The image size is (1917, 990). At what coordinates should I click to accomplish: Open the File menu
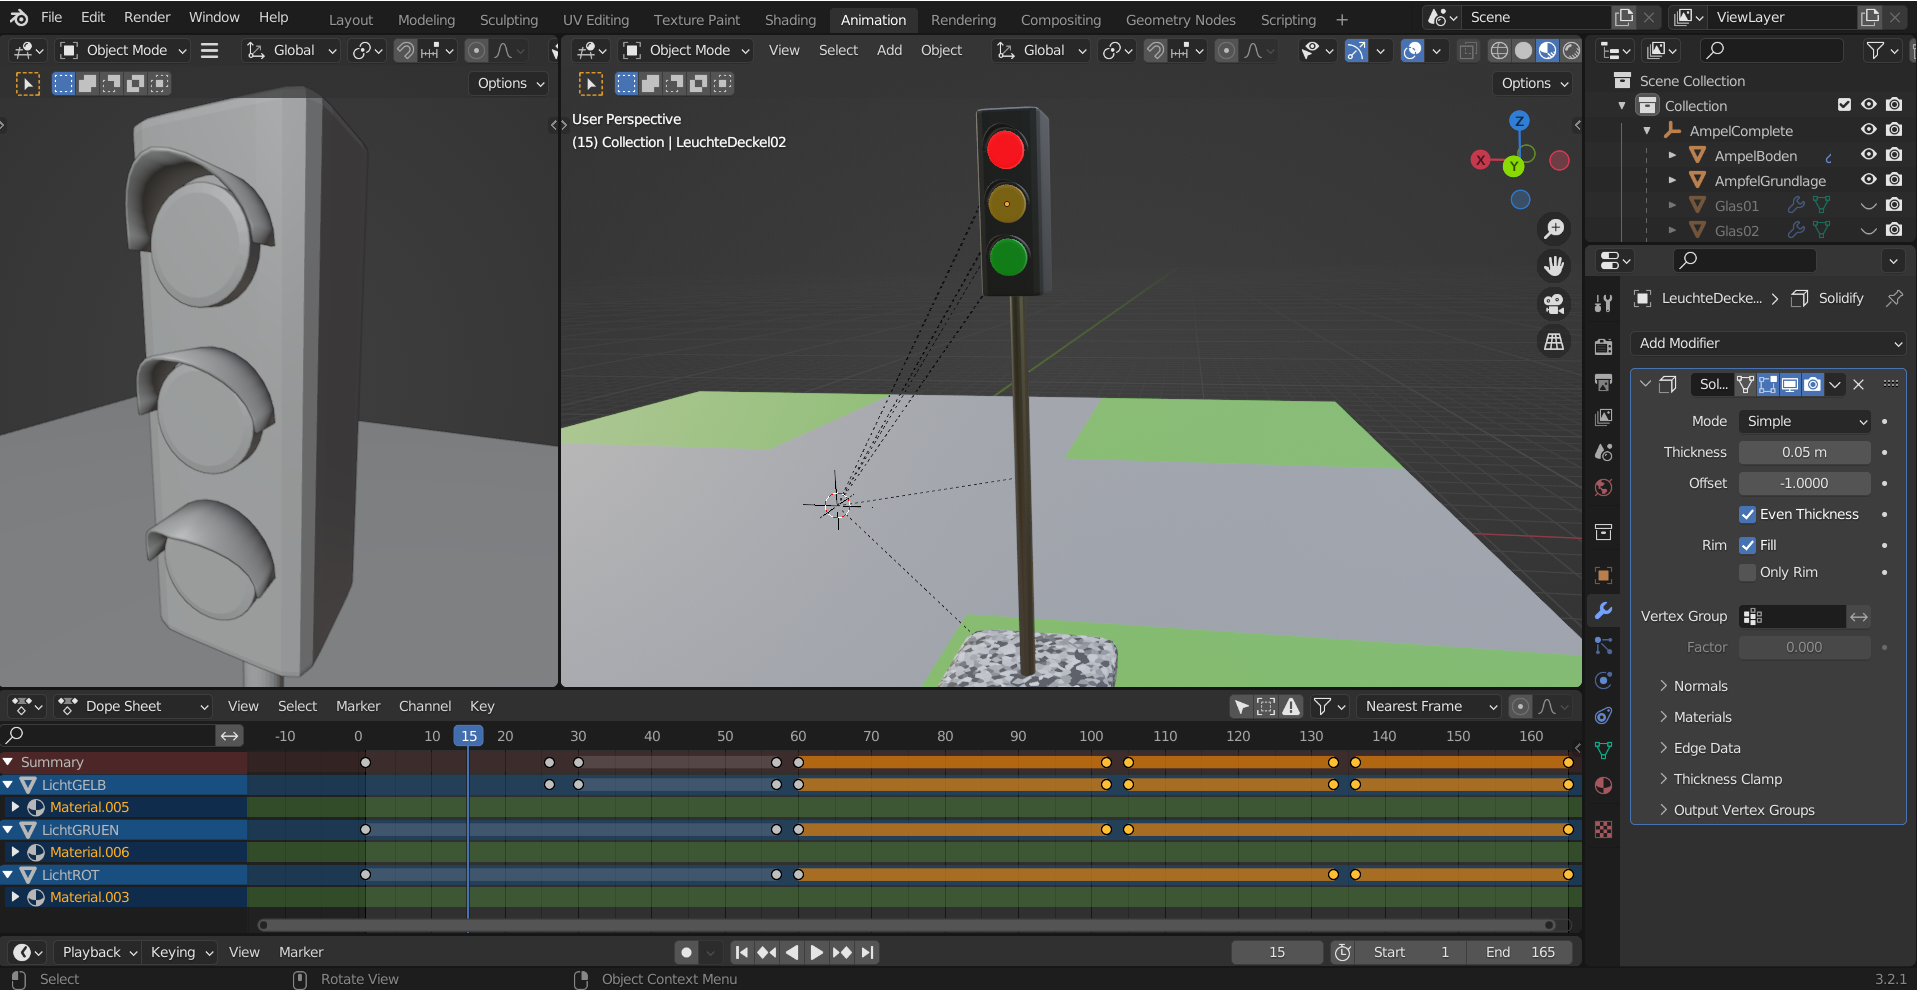[x=51, y=17]
